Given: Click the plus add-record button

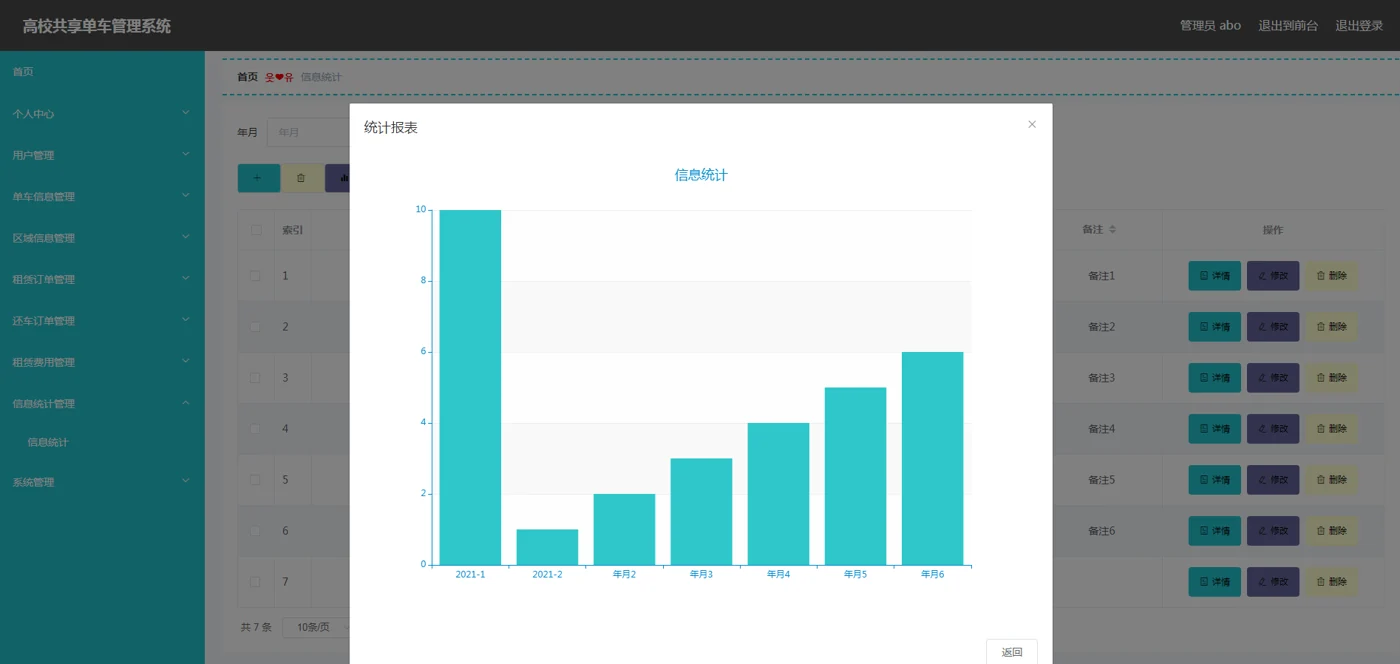Looking at the screenshot, I should coord(258,177).
